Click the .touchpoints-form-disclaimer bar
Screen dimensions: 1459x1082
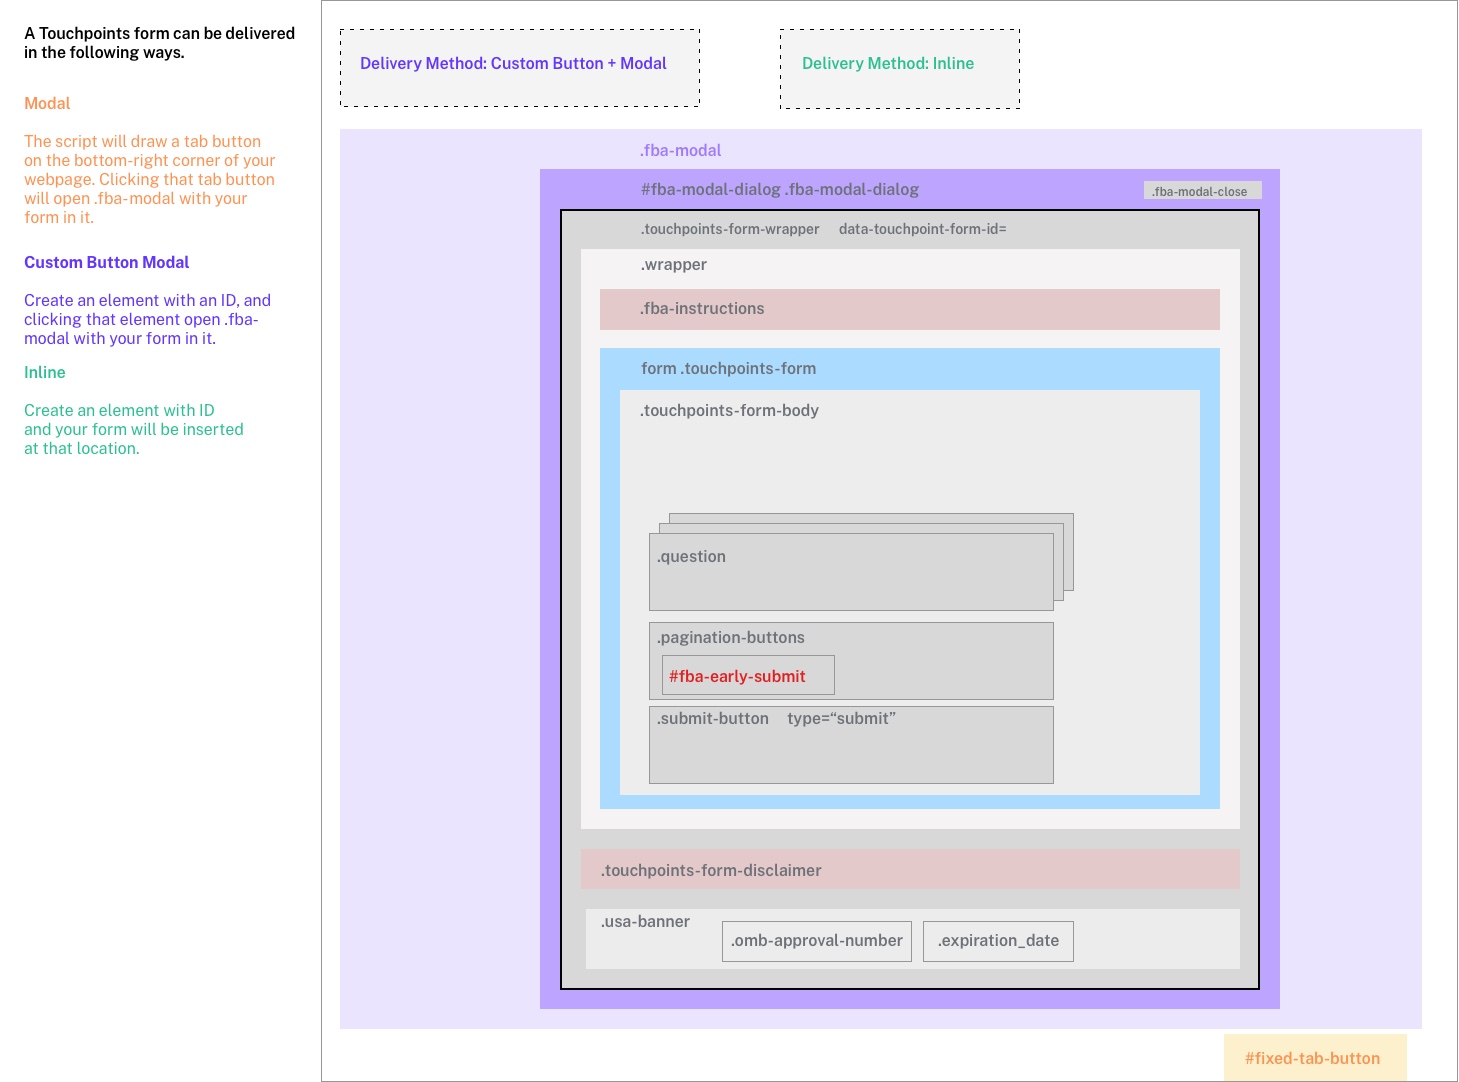[910, 870]
